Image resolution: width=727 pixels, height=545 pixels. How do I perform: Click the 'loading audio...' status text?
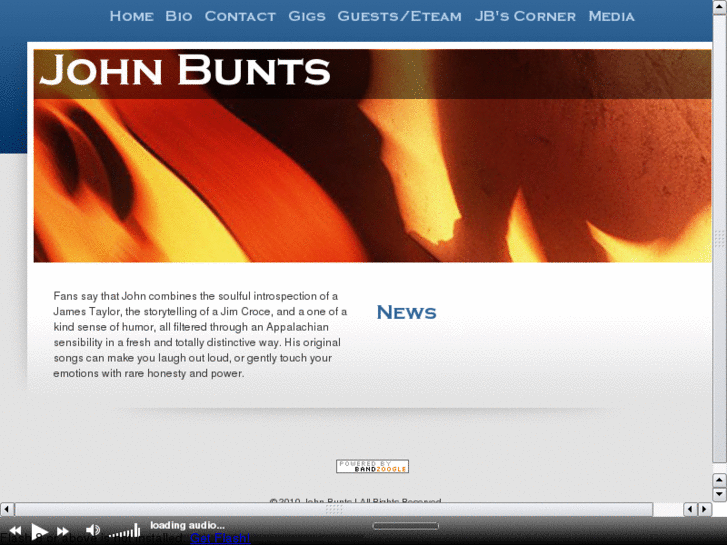coord(187,525)
